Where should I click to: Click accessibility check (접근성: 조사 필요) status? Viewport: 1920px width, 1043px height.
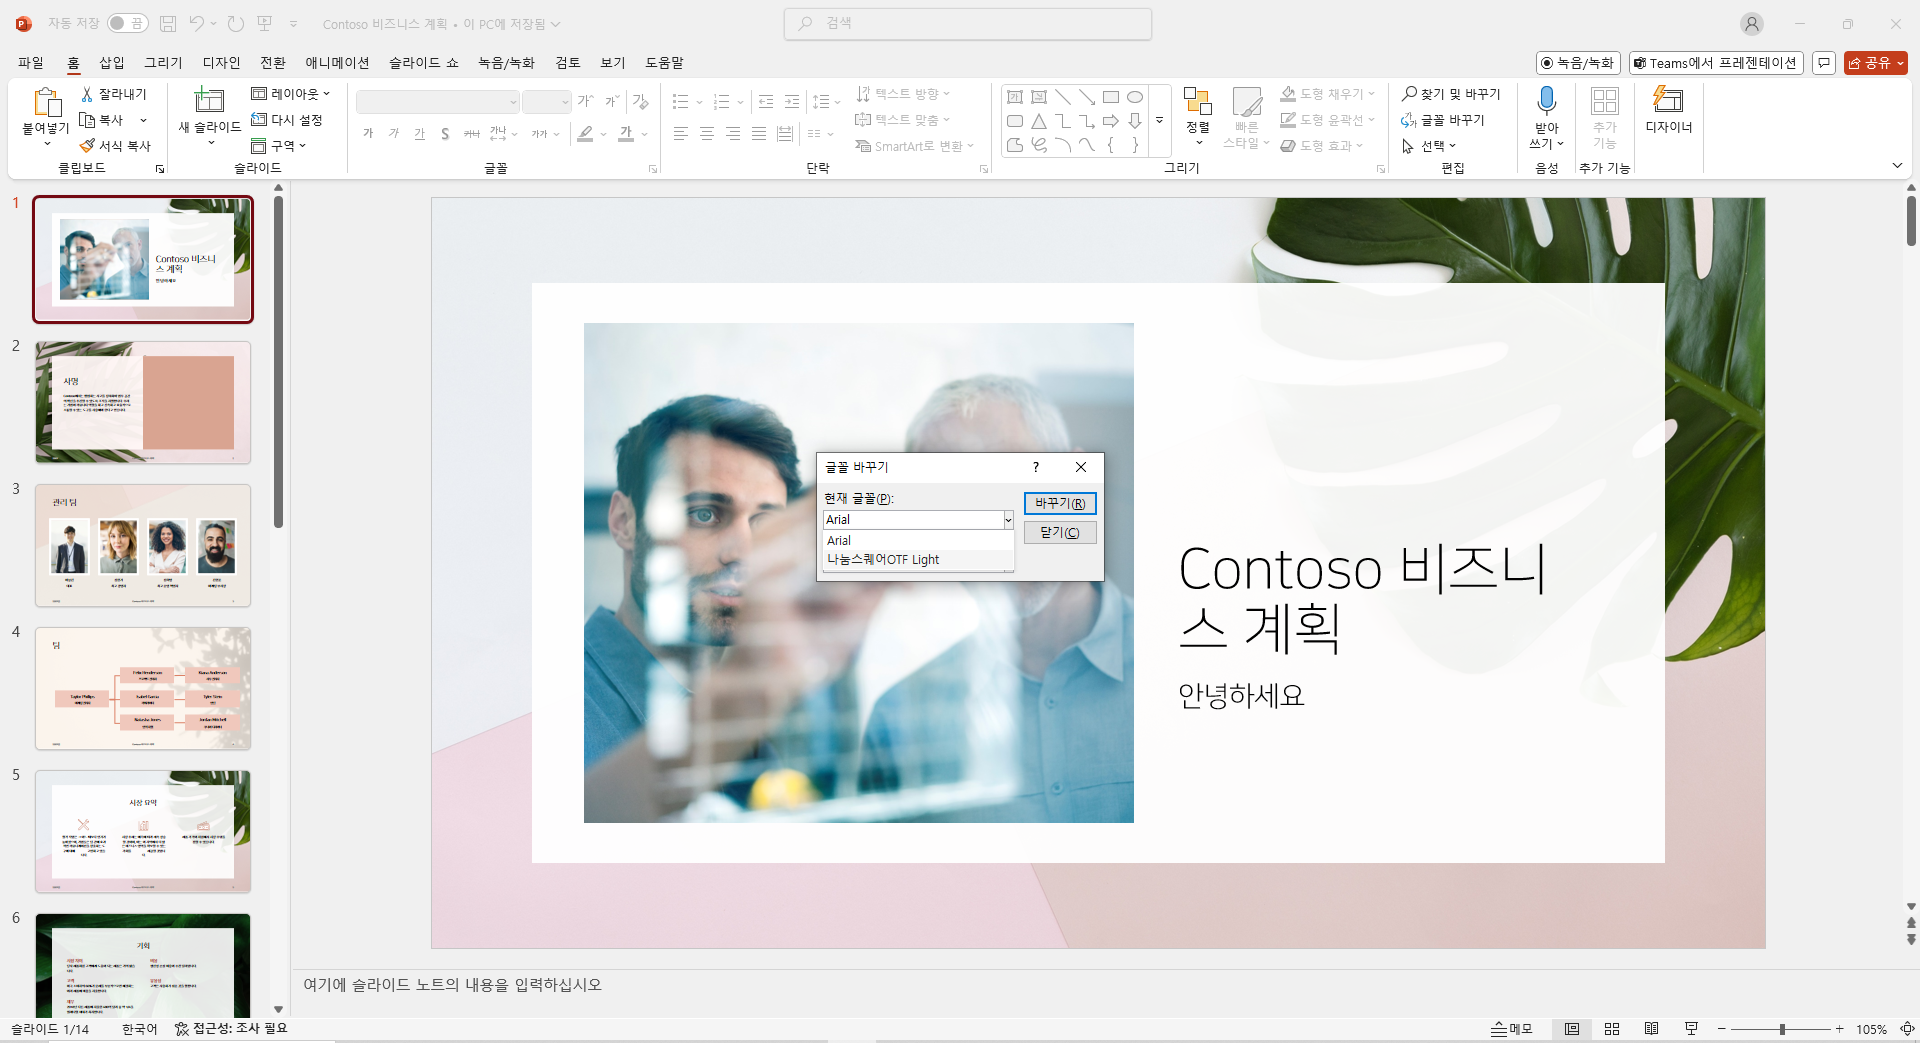231,1029
